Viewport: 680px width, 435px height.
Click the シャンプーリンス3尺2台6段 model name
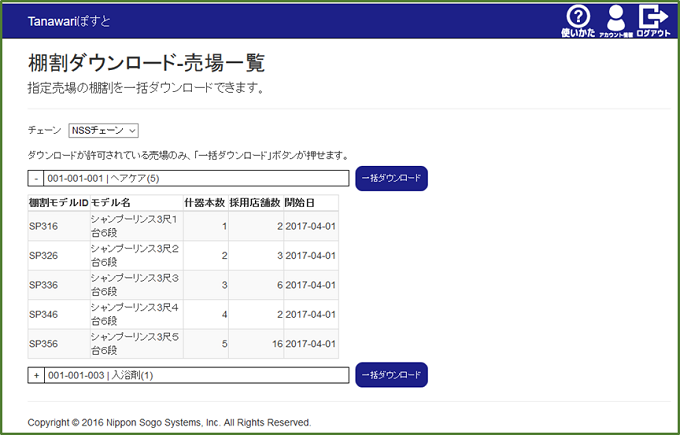coord(134,255)
